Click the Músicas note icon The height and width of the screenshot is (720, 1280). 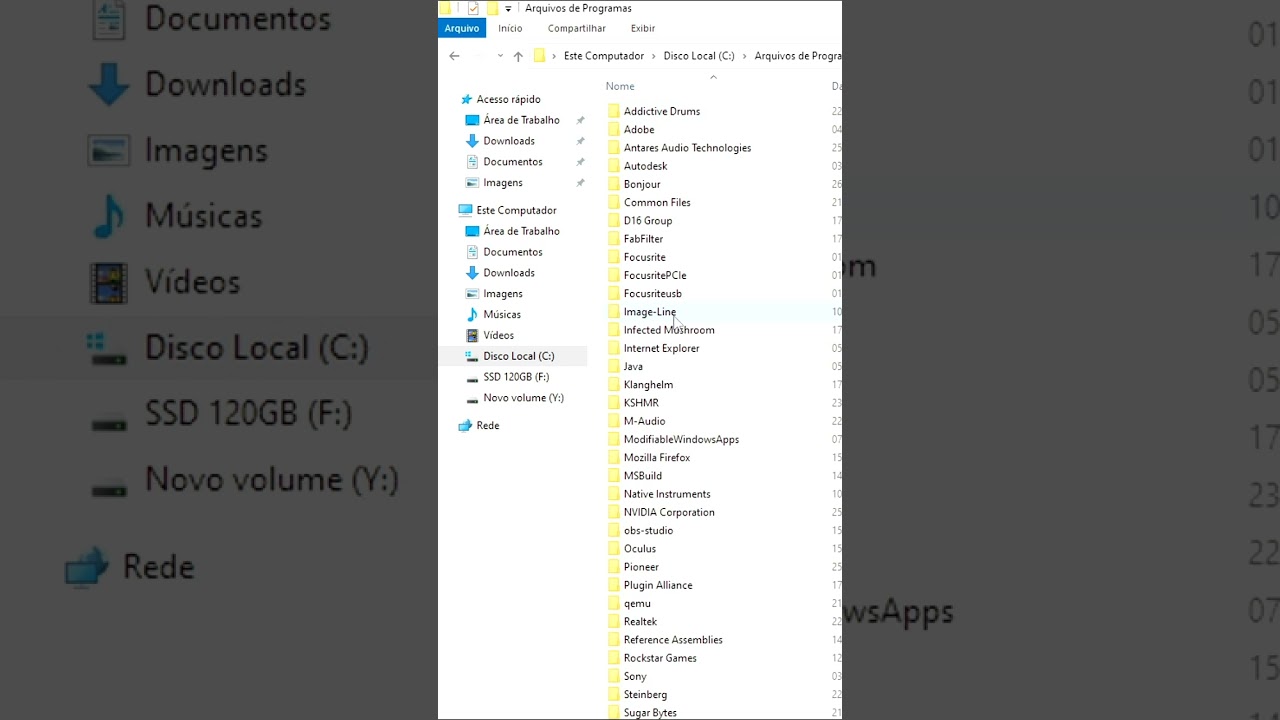tap(473, 314)
